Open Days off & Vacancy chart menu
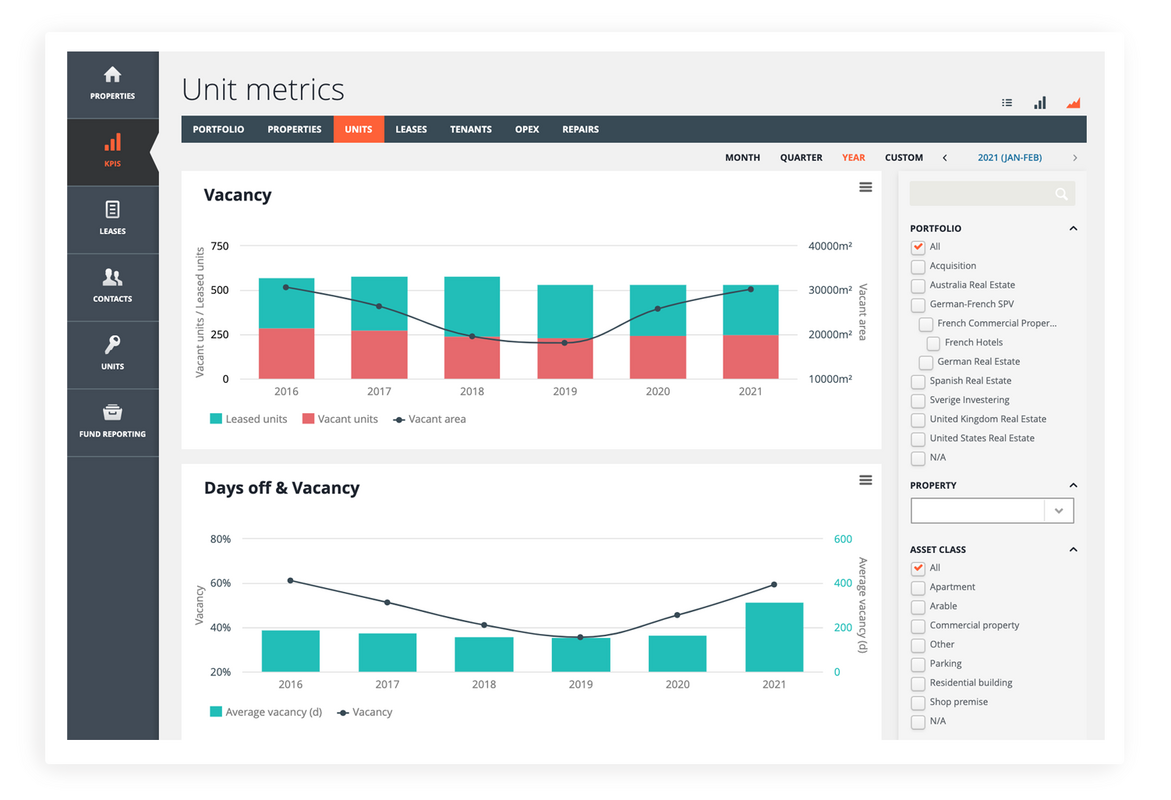This screenshot has width=1171, height=800. point(865,480)
